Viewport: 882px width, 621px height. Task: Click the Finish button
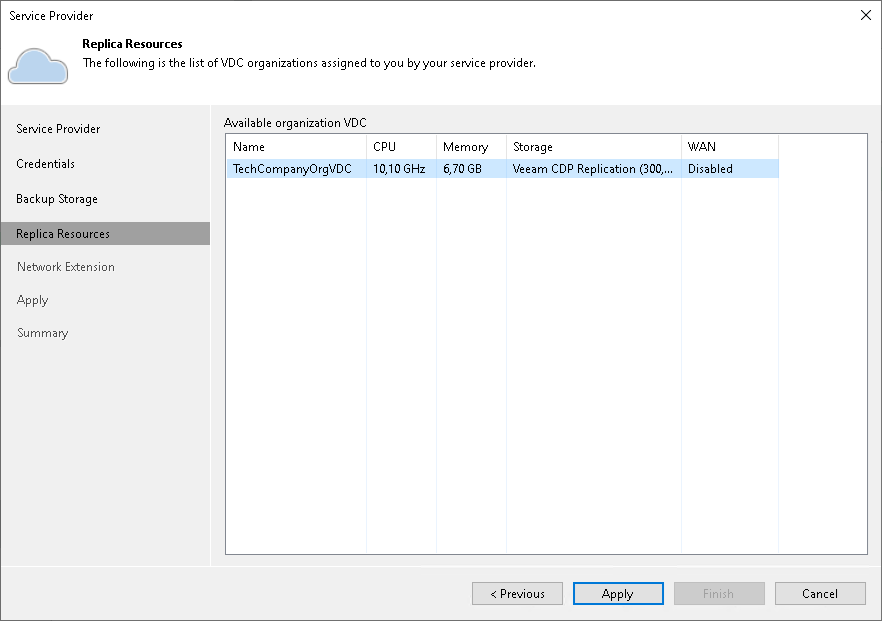(719, 593)
